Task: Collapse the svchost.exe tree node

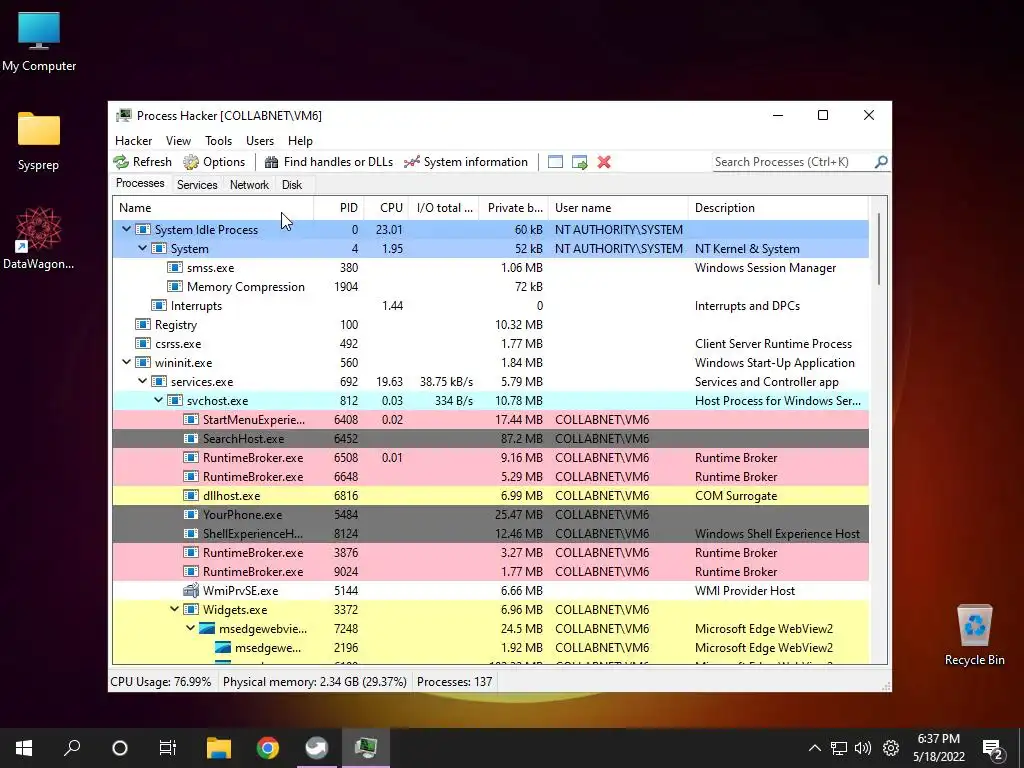Action: 158,400
